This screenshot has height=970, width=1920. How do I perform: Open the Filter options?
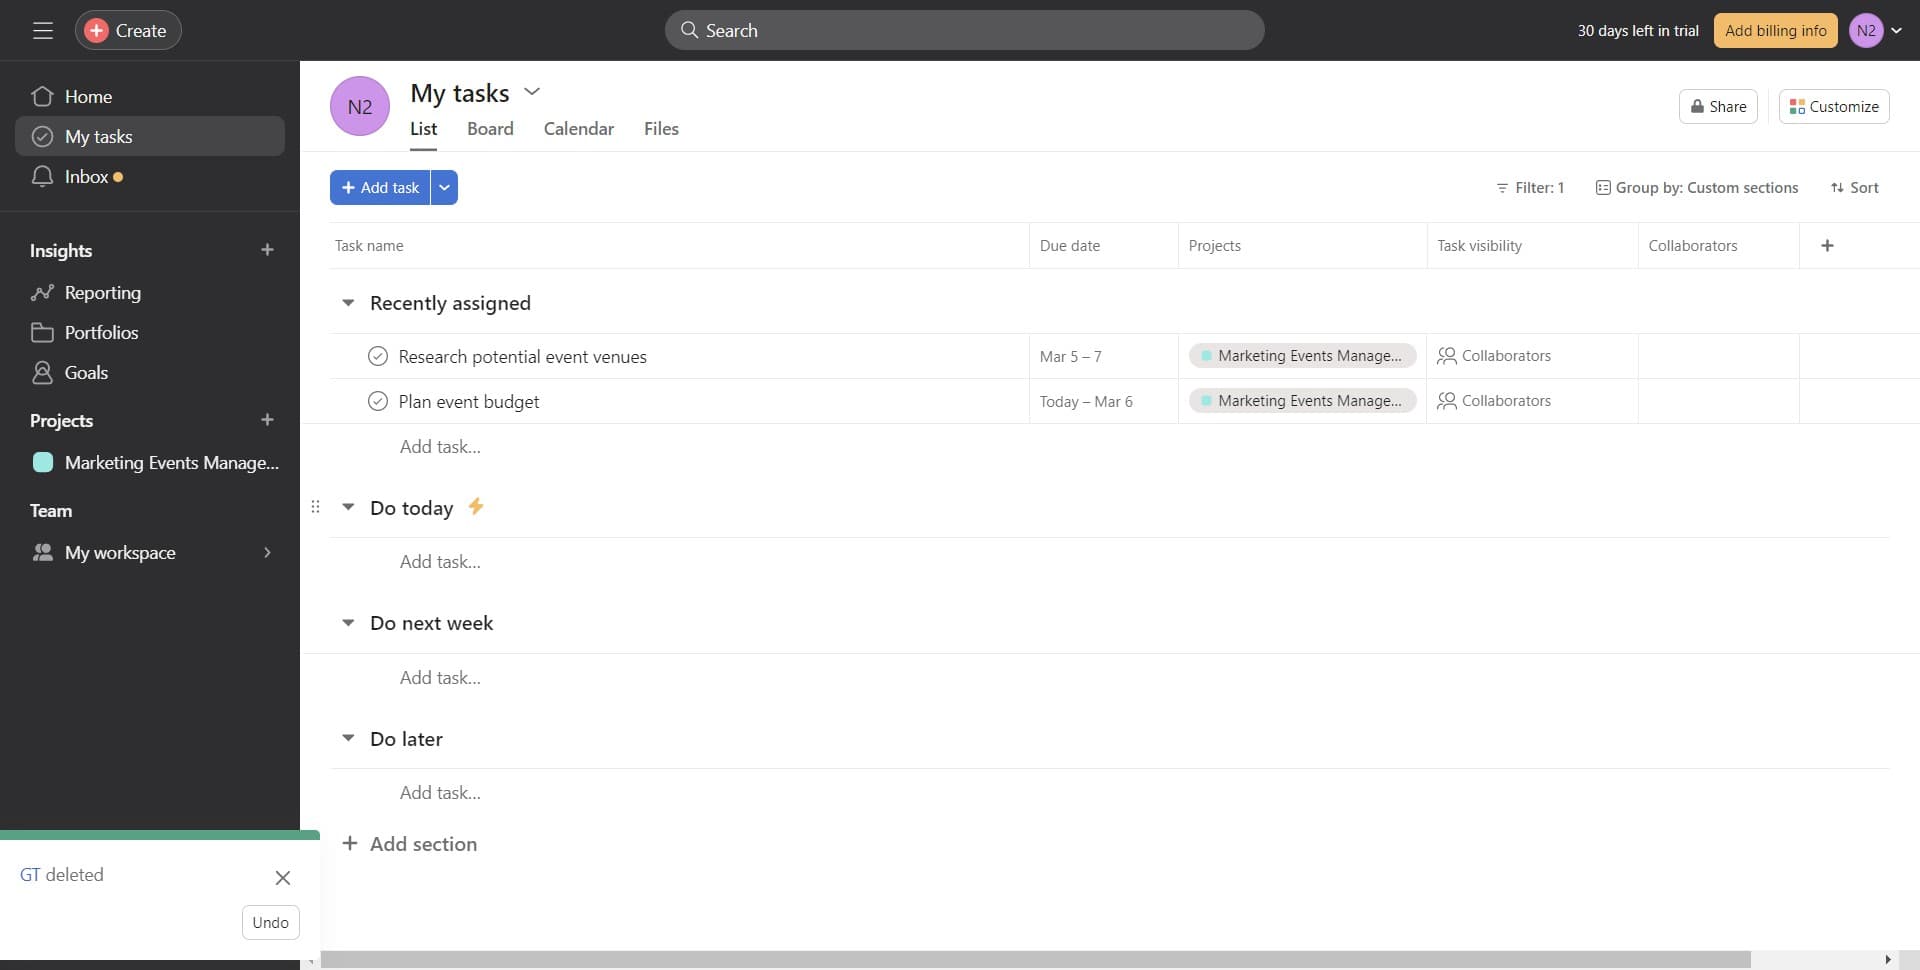coord(1530,187)
